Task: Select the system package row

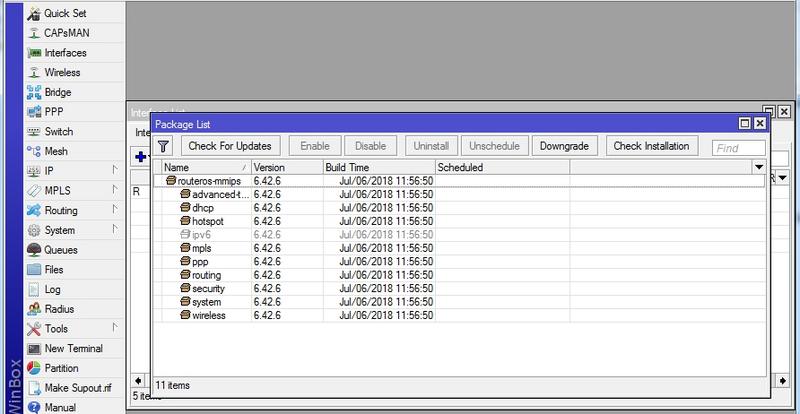Action: click(459, 302)
